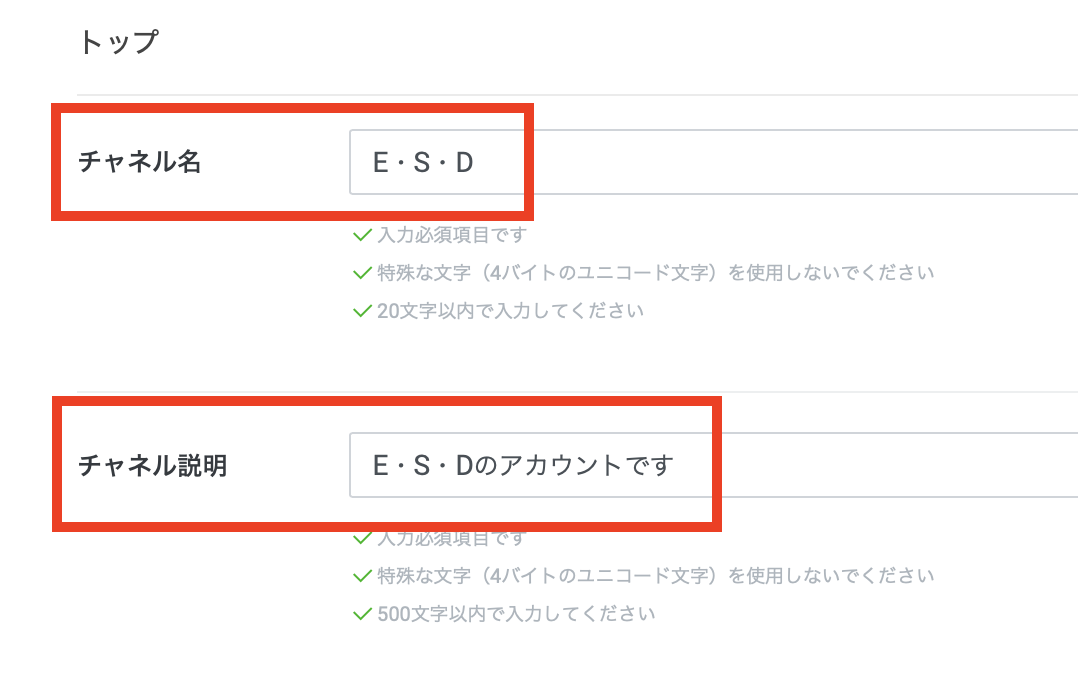Click 入力必須項目です text under channel description
Viewport: 1078px width, 692px height.
[451, 539]
